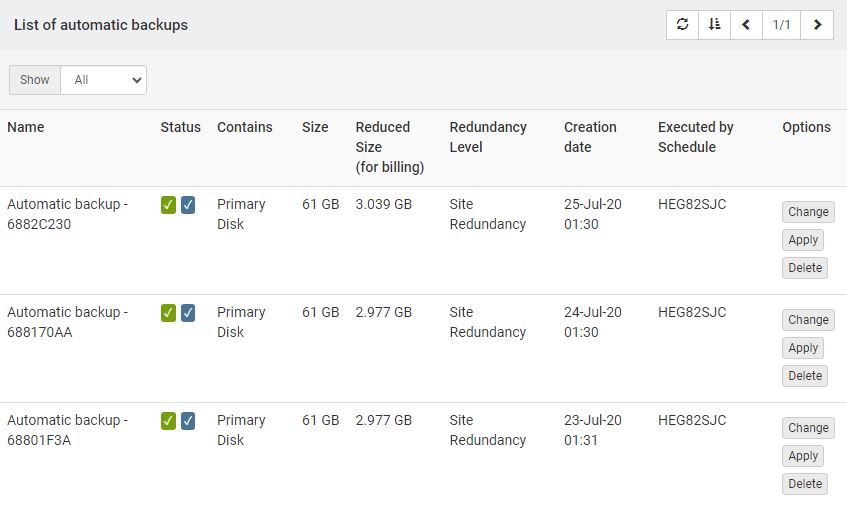
Task: Click green status check for backup 6882C230
Action: coord(168,205)
